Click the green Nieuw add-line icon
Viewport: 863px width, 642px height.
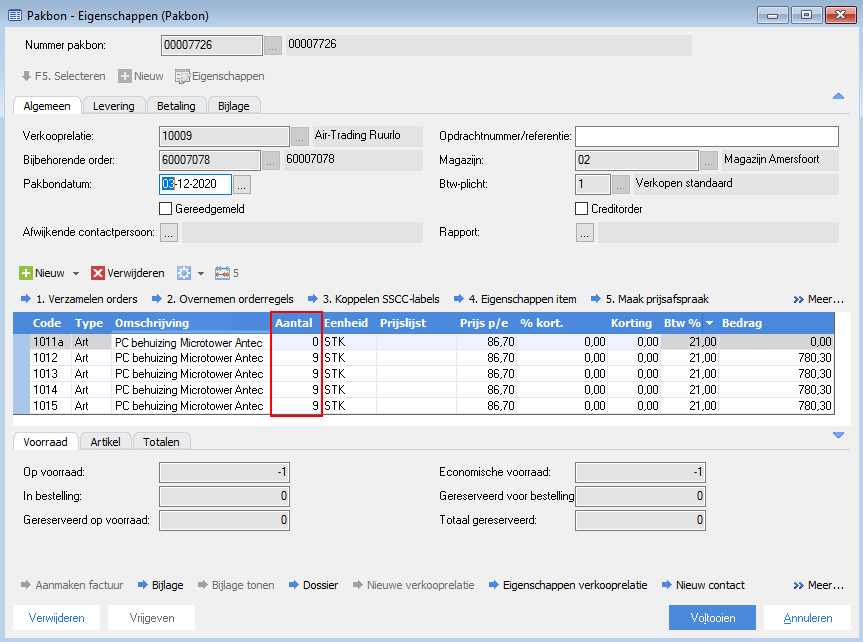point(26,273)
